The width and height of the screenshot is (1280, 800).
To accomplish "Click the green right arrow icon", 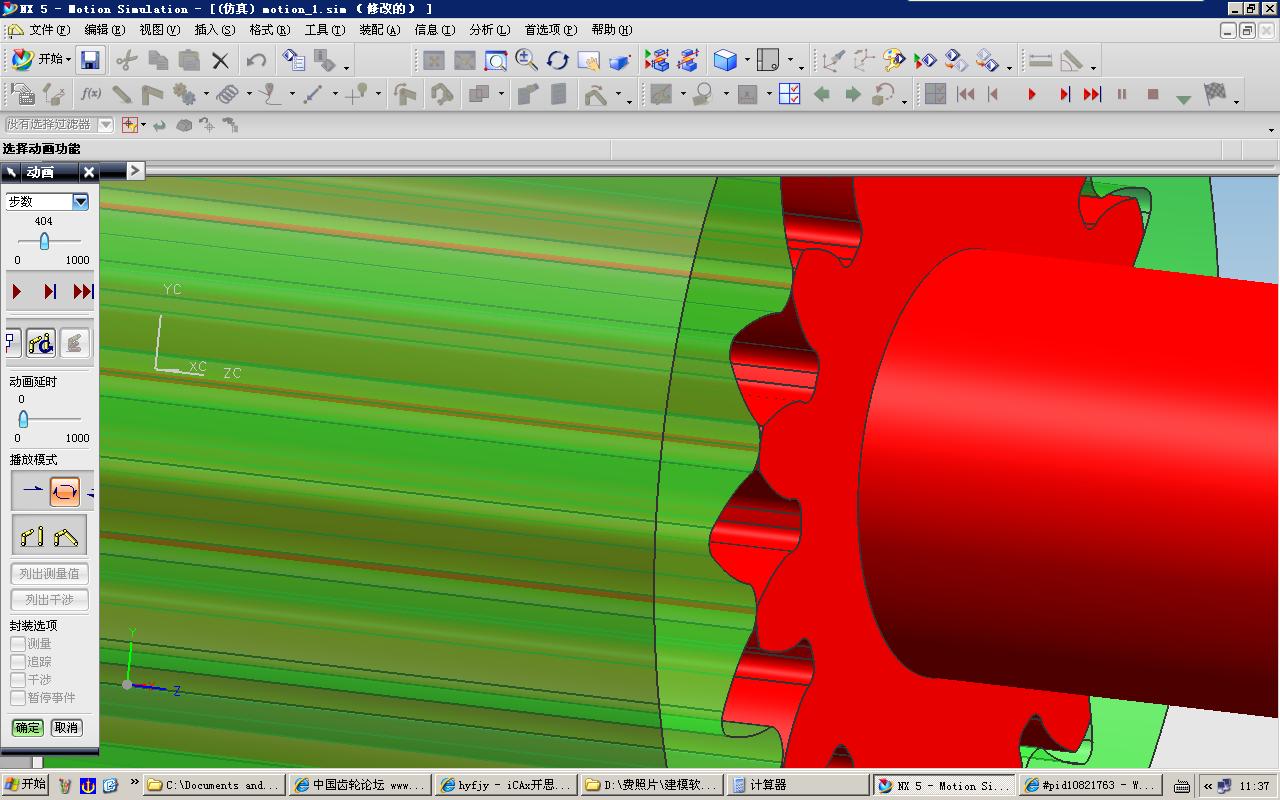I will click(853, 94).
